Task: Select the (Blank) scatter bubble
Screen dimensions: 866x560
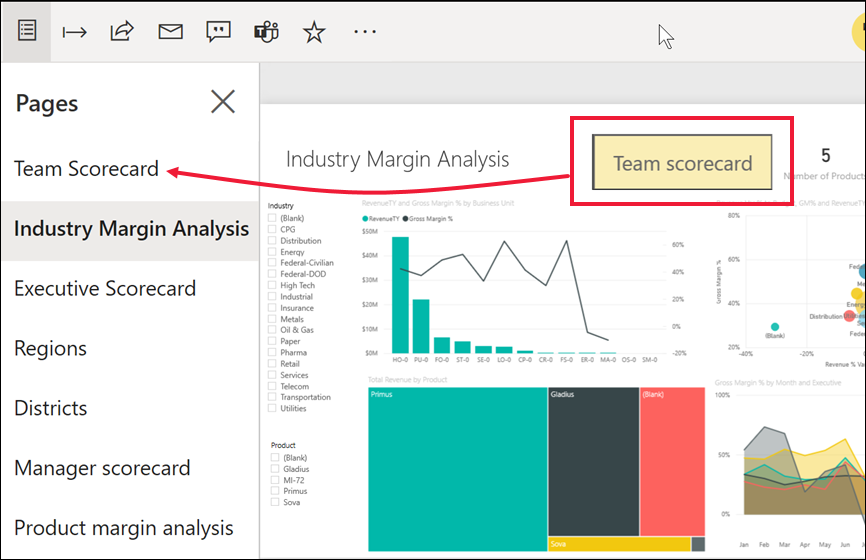Action: [775, 327]
